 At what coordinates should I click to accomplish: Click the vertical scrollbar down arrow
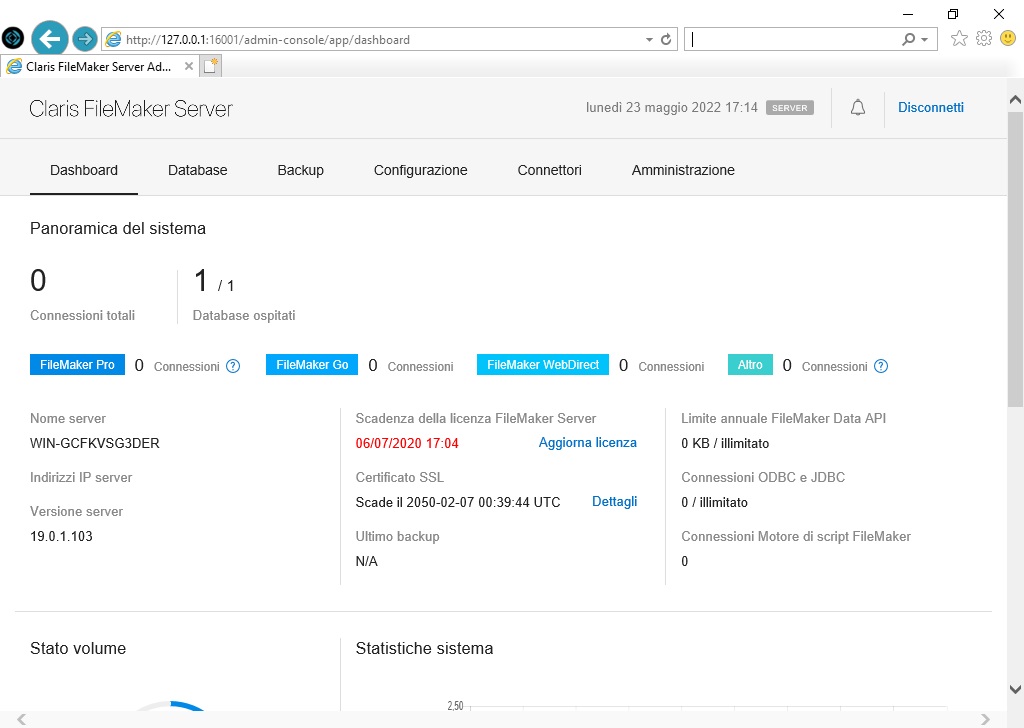(1016, 689)
